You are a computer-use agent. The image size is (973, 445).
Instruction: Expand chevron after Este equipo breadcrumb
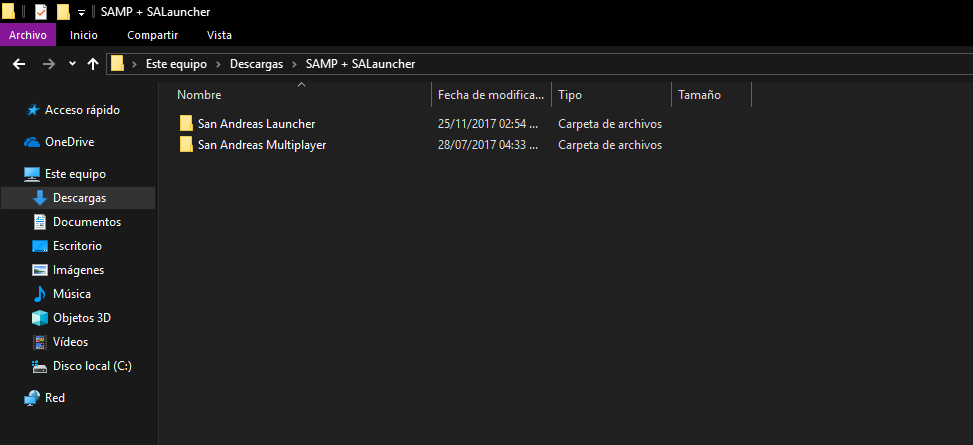219,64
